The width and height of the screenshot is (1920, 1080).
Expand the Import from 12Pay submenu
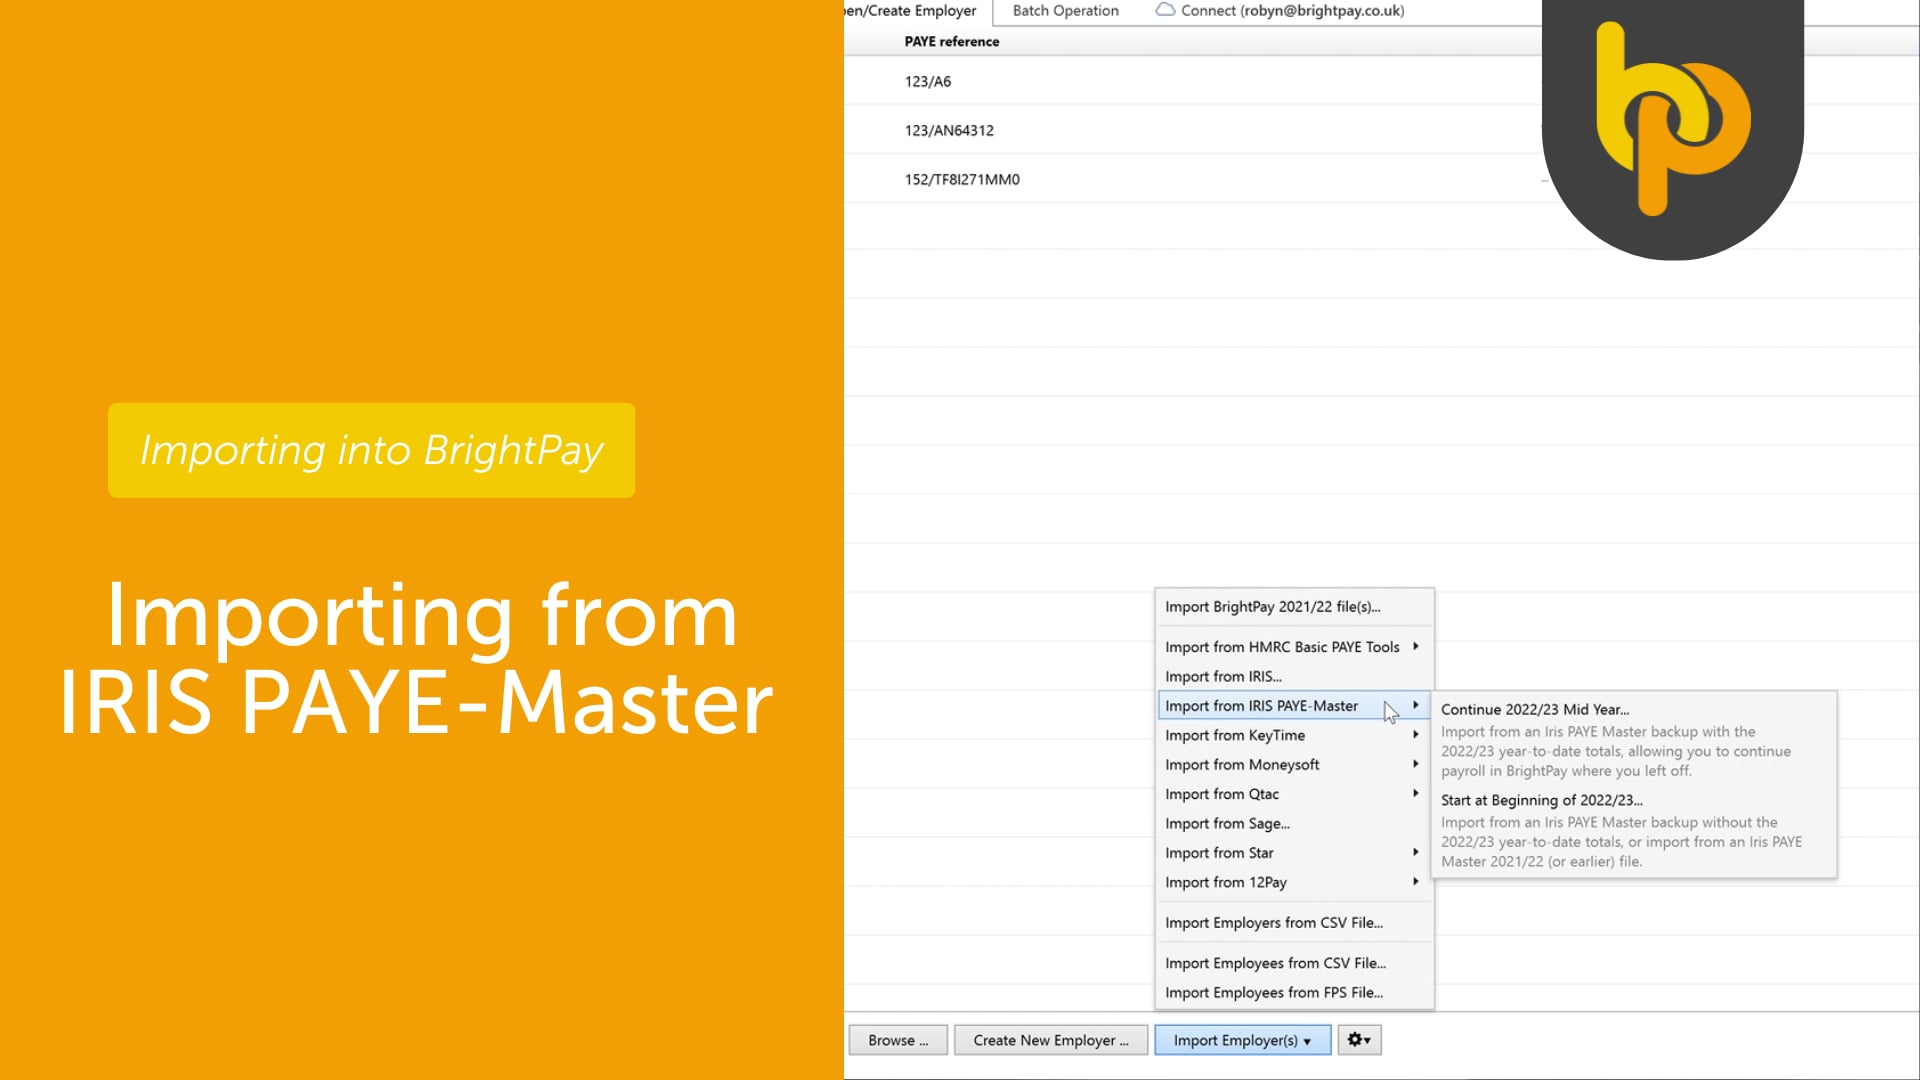pyautogui.click(x=1226, y=882)
